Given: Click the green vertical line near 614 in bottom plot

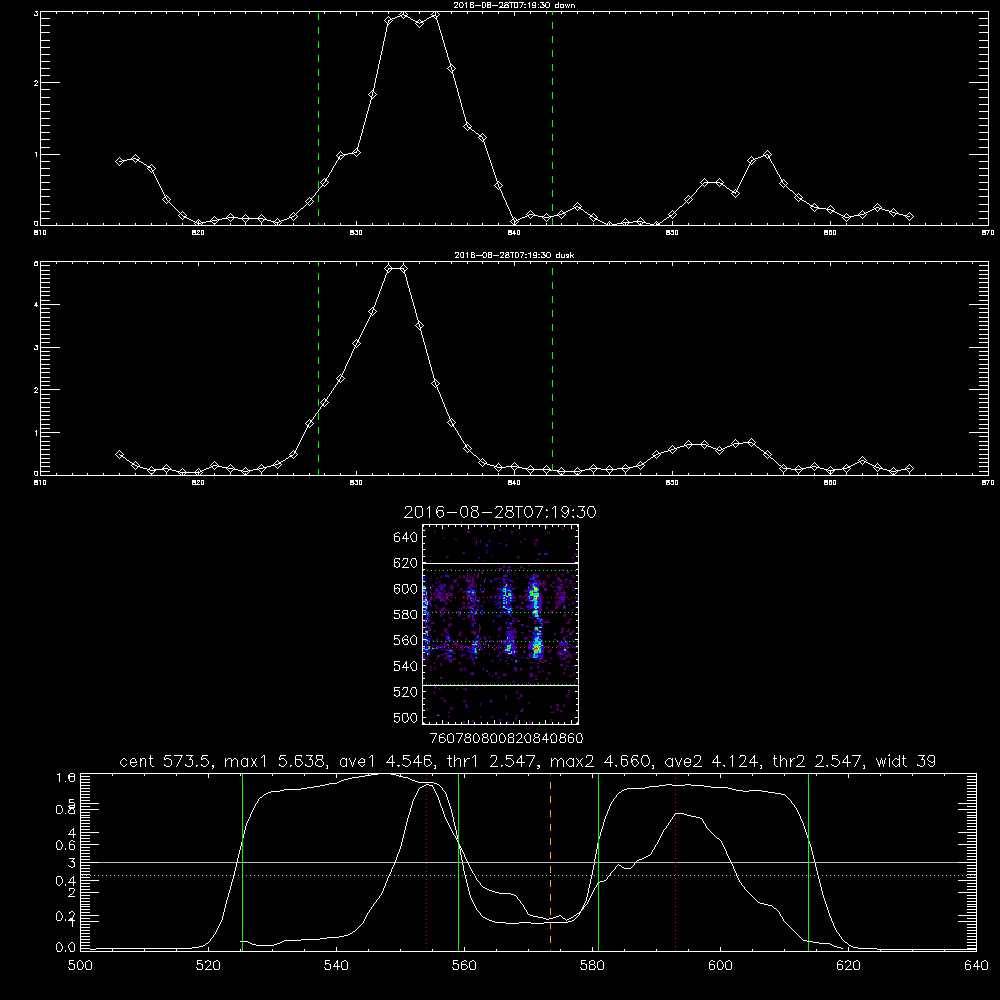Looking at the screenshot, I should coord(808,862).
